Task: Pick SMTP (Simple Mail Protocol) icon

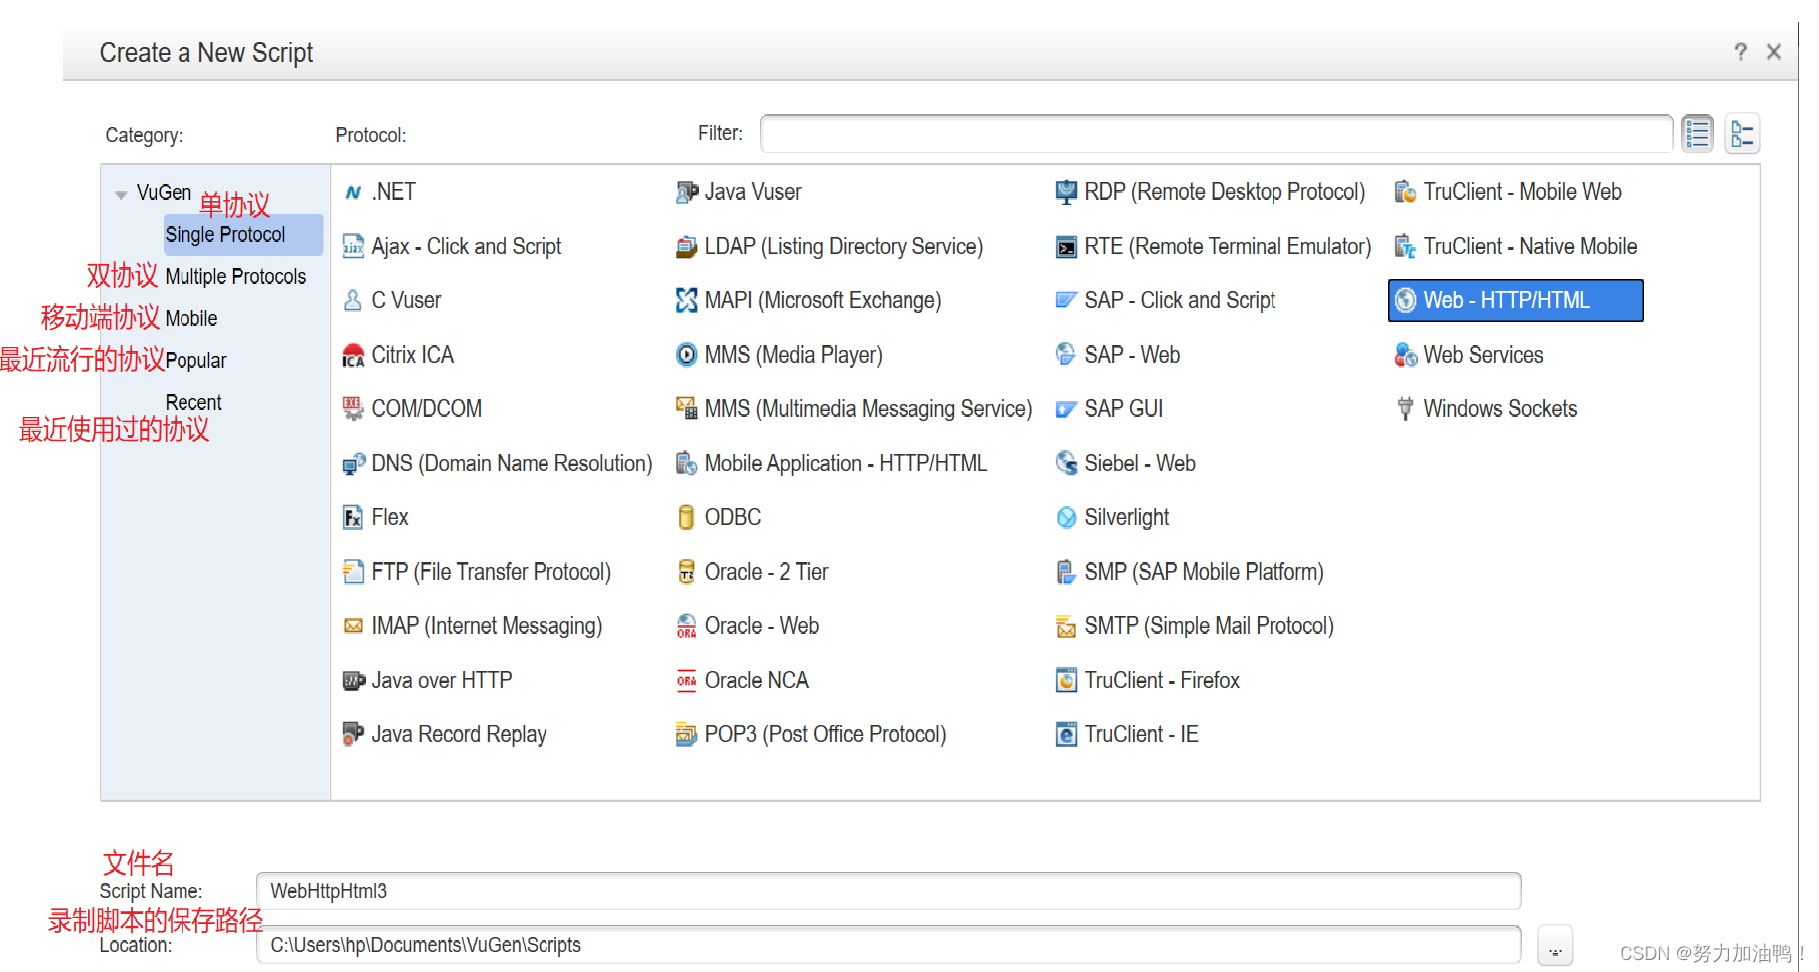Action: (1066, 626)
